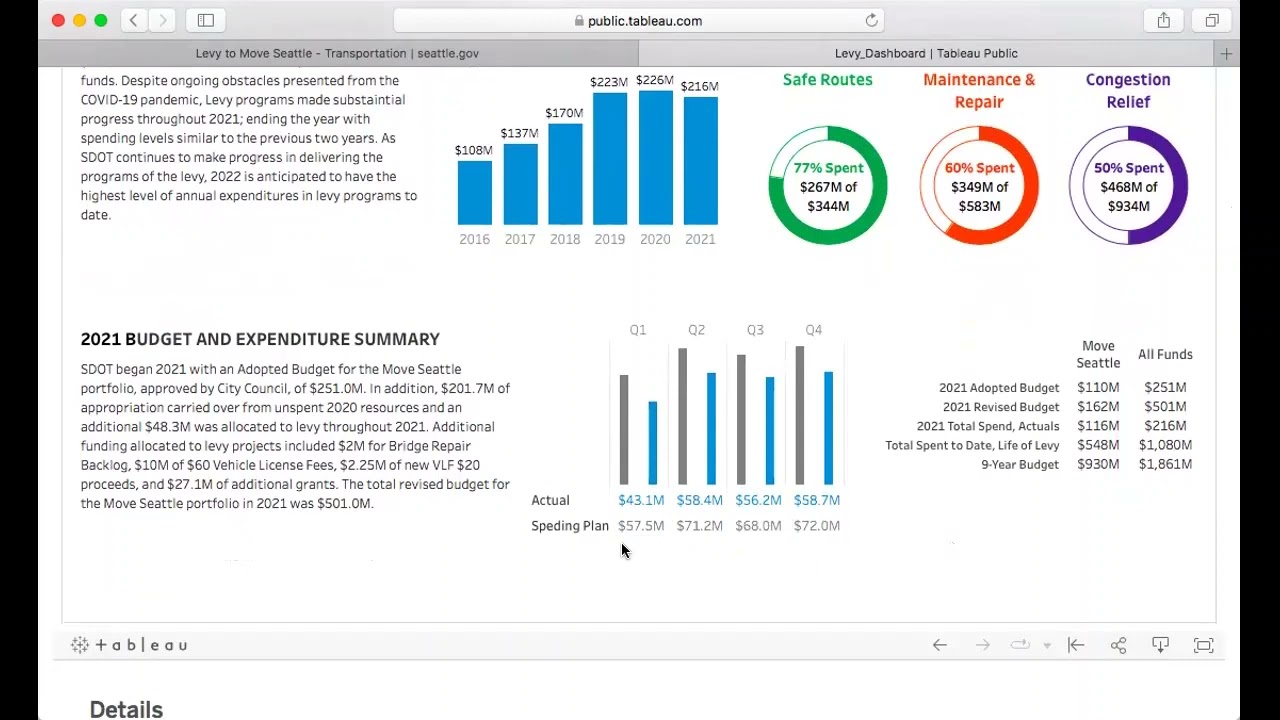The height and width of the screenshot is (720, 1280).
Task: Click the Congestion Relief heading
Action: pyautogui.click(x=1128, y=90)
